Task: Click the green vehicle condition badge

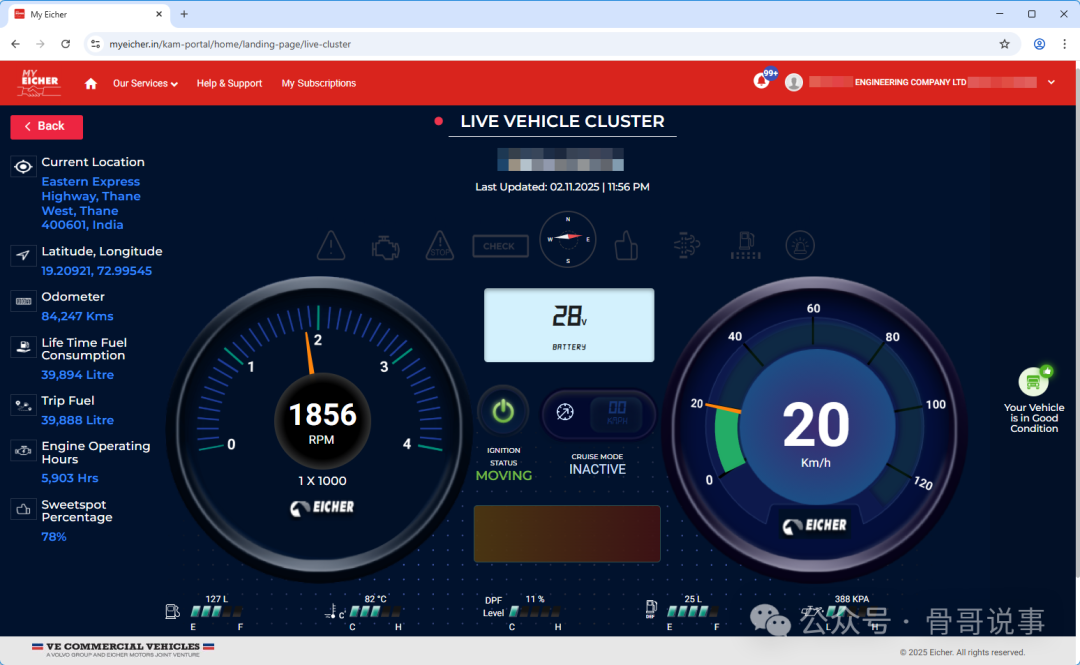Action: pyautogui.click(x=1034, y=381)
